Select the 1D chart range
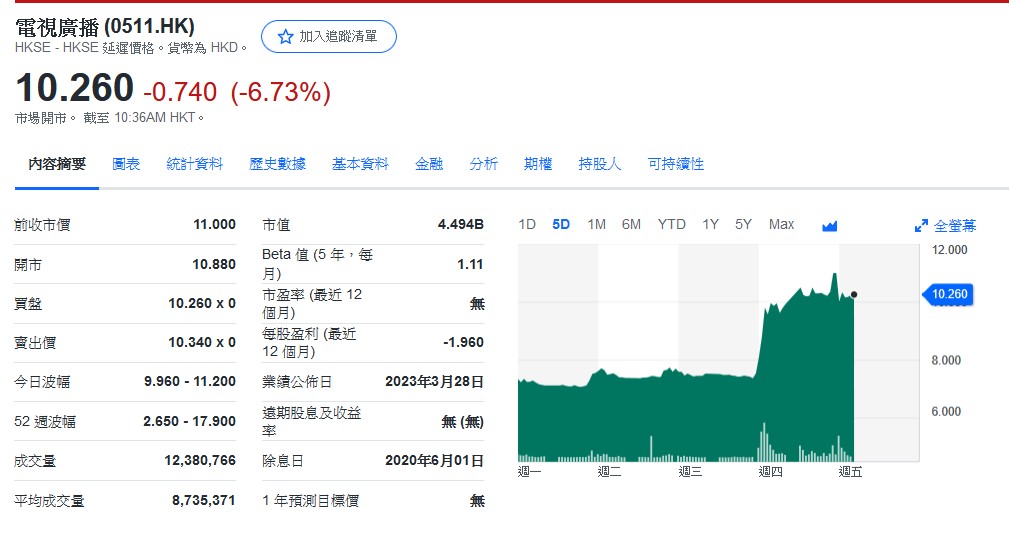The height and width of the screenshot is (543, 1009). click(x=527, y=225)
